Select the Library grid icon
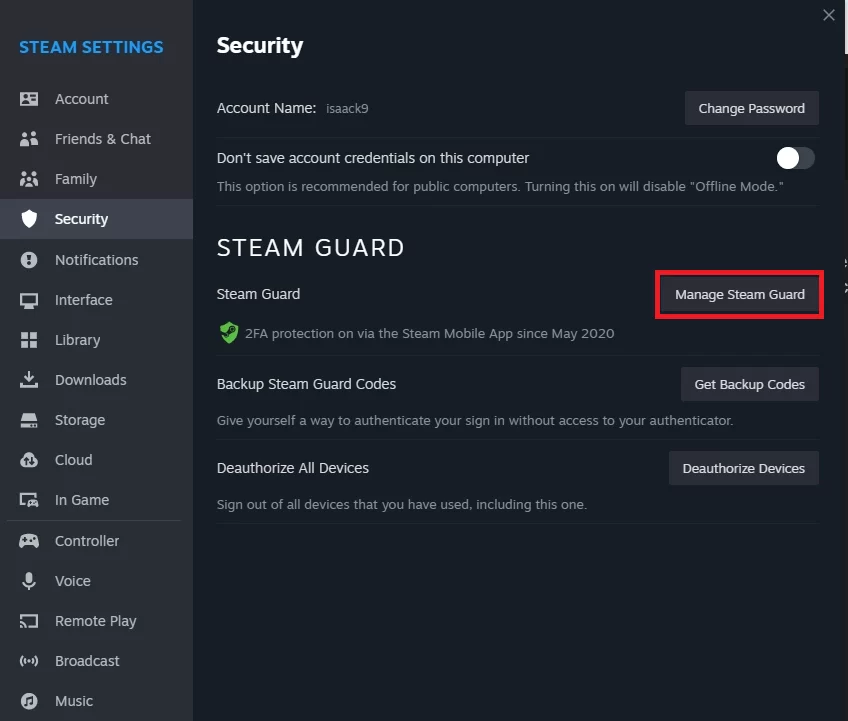 click(x=29, y=339)
